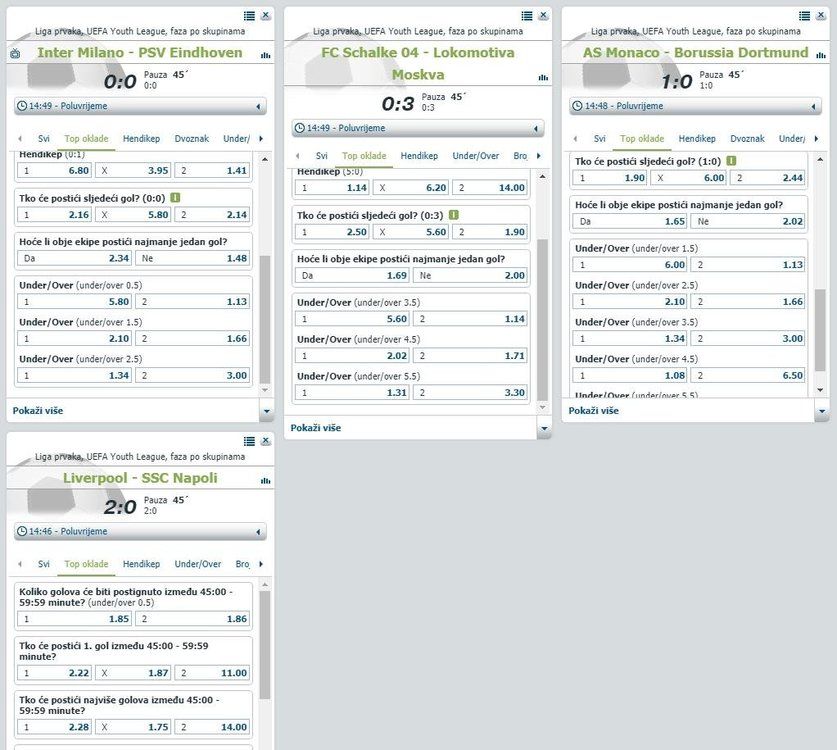Image resolution: width=837 pixels, height=750 pixels.
Task: Show previous tabs arrow in Monaco panel
Action: tap(575, 139)
